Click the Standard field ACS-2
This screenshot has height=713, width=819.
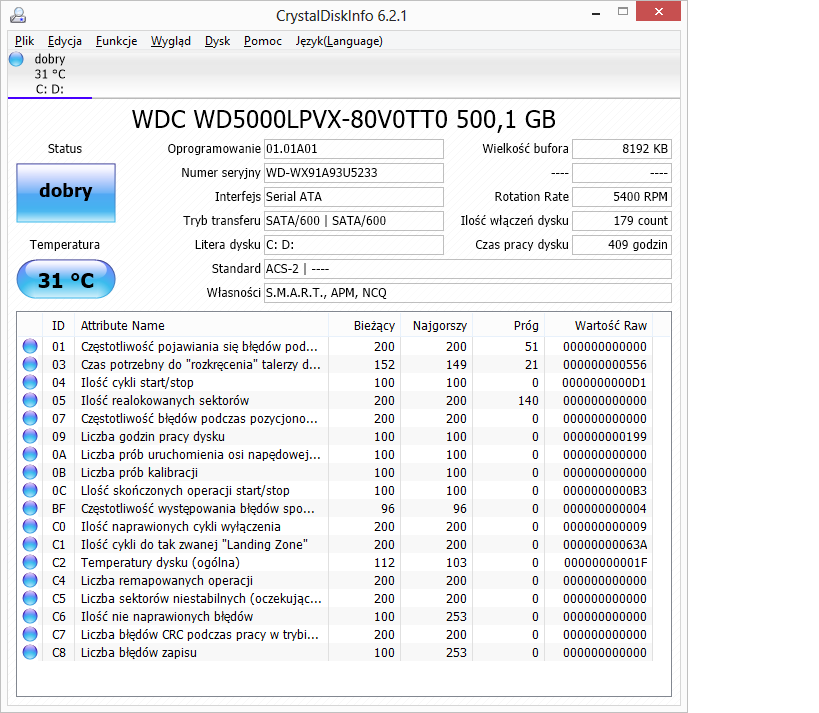tap(467, 269)
